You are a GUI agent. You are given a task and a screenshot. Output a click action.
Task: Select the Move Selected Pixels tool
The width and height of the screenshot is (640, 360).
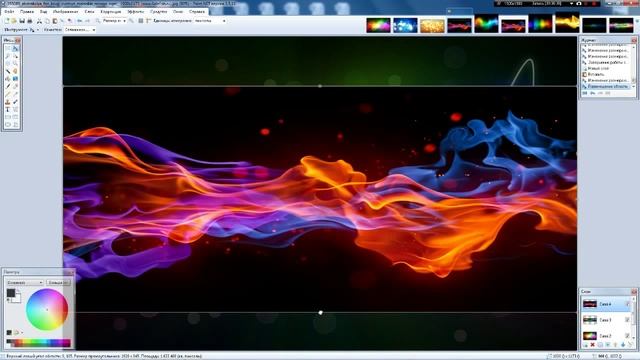[15, 48]
